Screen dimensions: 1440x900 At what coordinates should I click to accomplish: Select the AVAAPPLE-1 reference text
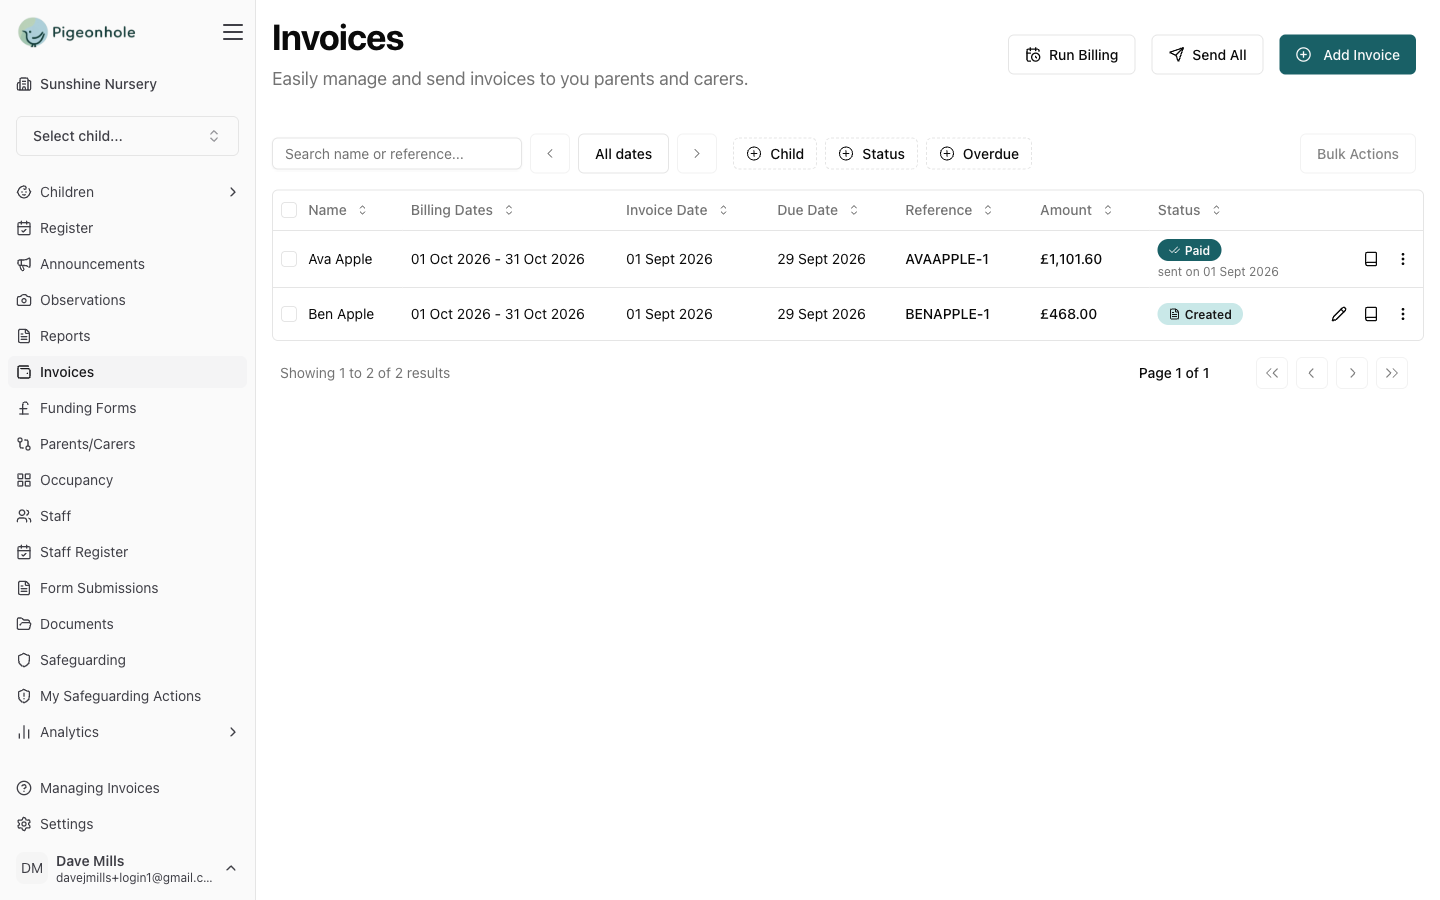click(x=947, y=259)
